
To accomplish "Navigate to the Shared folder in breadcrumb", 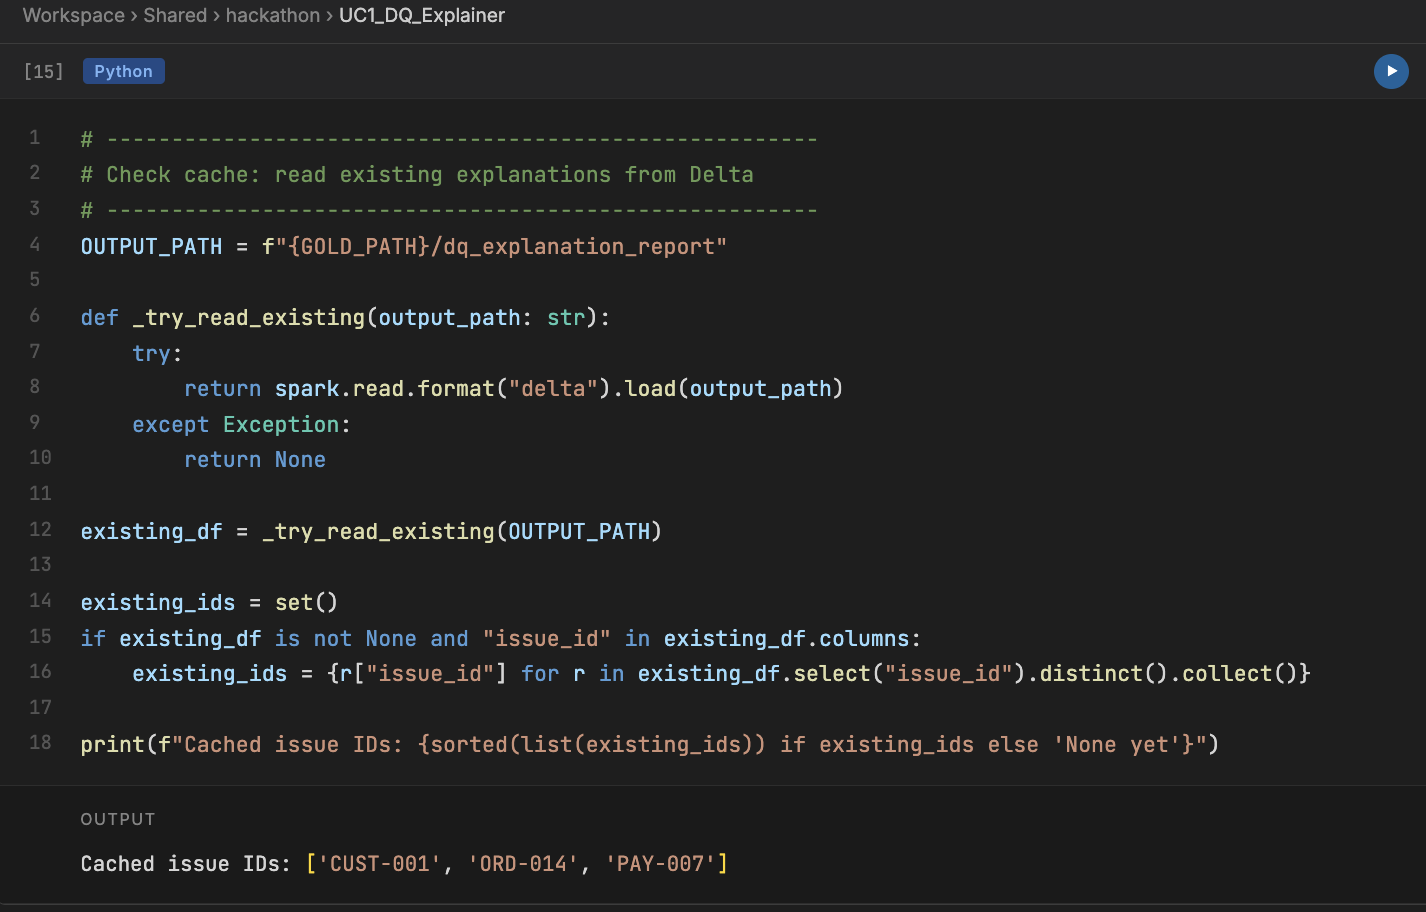I will pyautogui.click(x=175, y=15).
